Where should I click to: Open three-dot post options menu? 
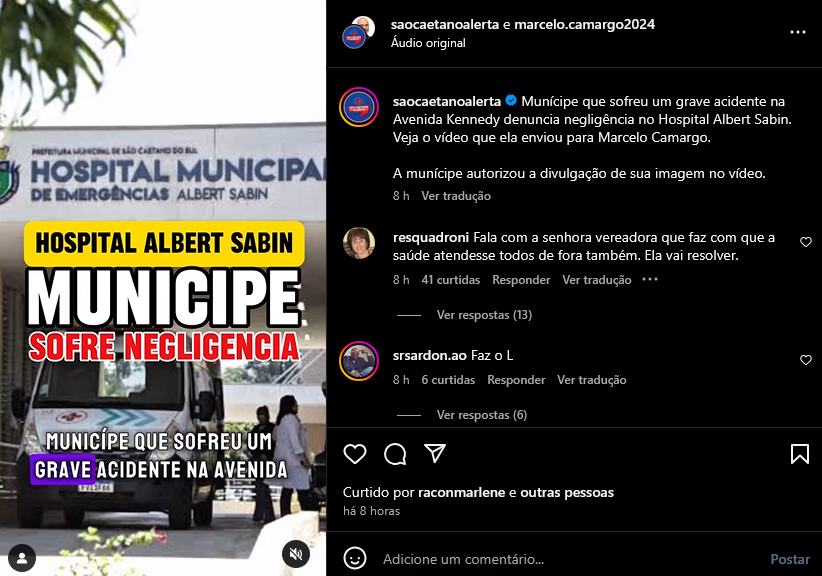[797, 32]
